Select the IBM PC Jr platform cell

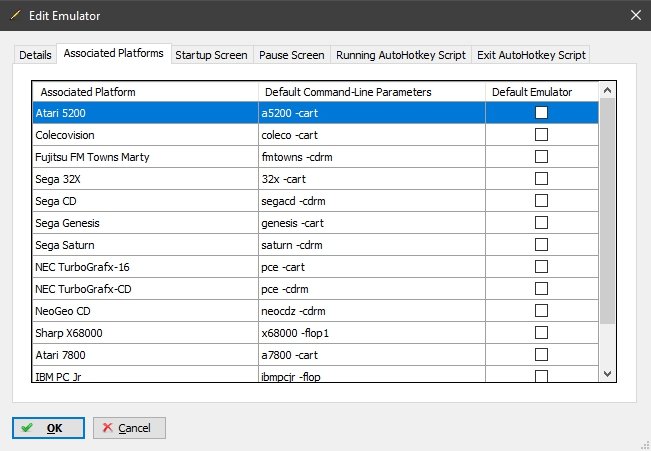pyautogui.click(x=145, y=374)
